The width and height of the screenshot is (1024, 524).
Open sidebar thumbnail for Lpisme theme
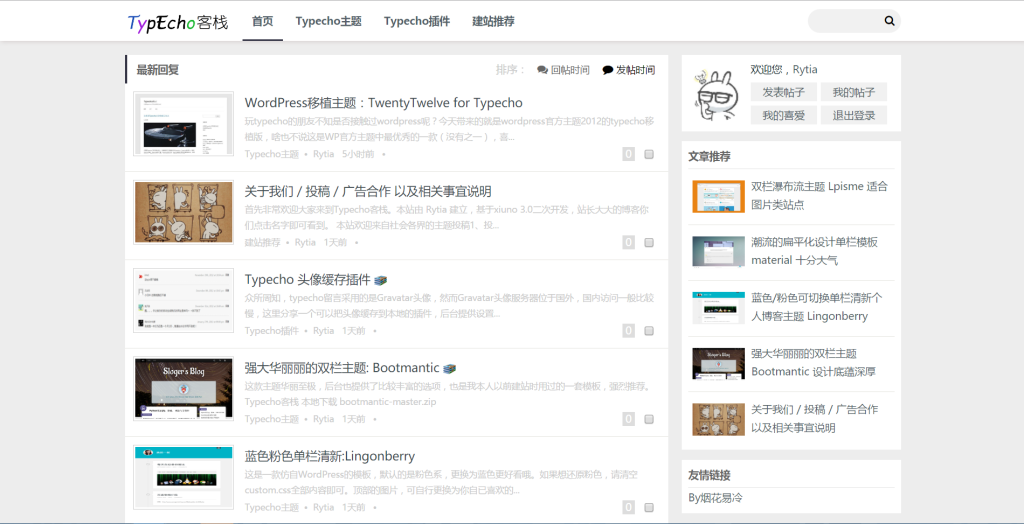point(718,196)
